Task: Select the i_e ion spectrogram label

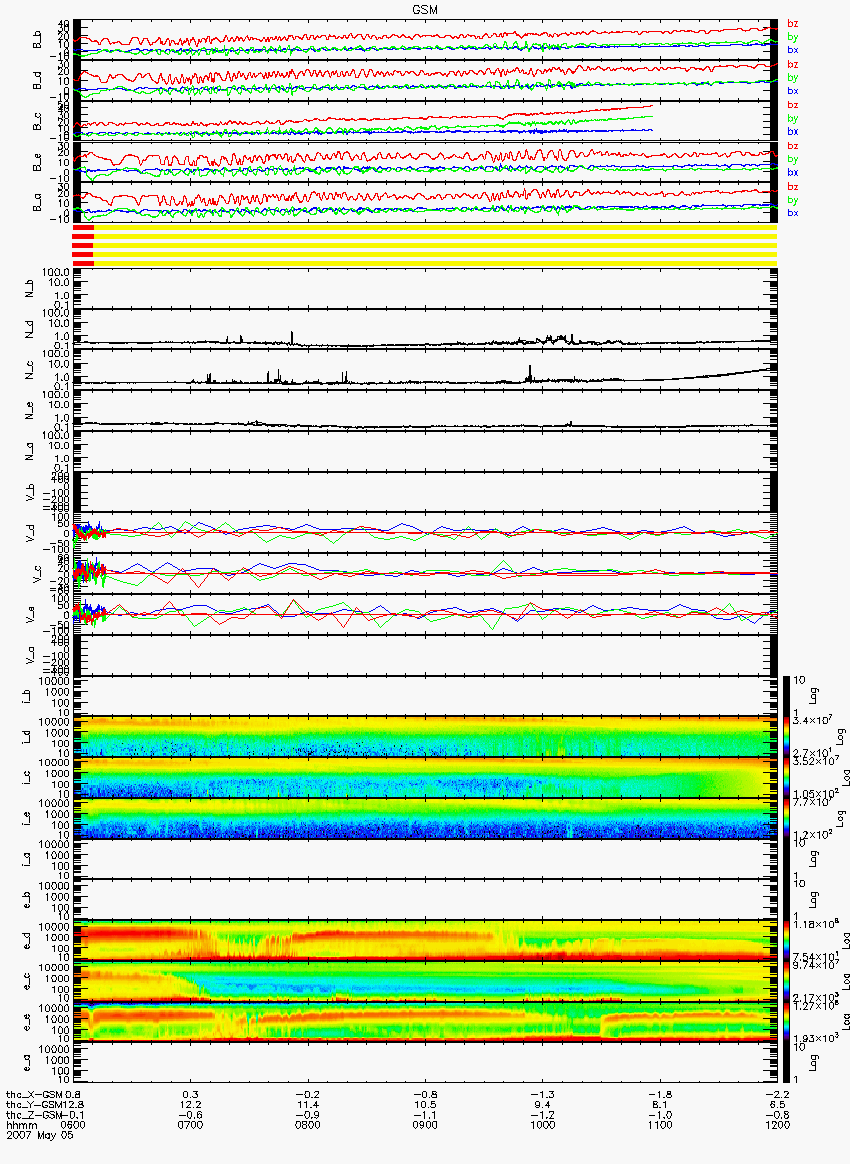Action: (27, 819)
